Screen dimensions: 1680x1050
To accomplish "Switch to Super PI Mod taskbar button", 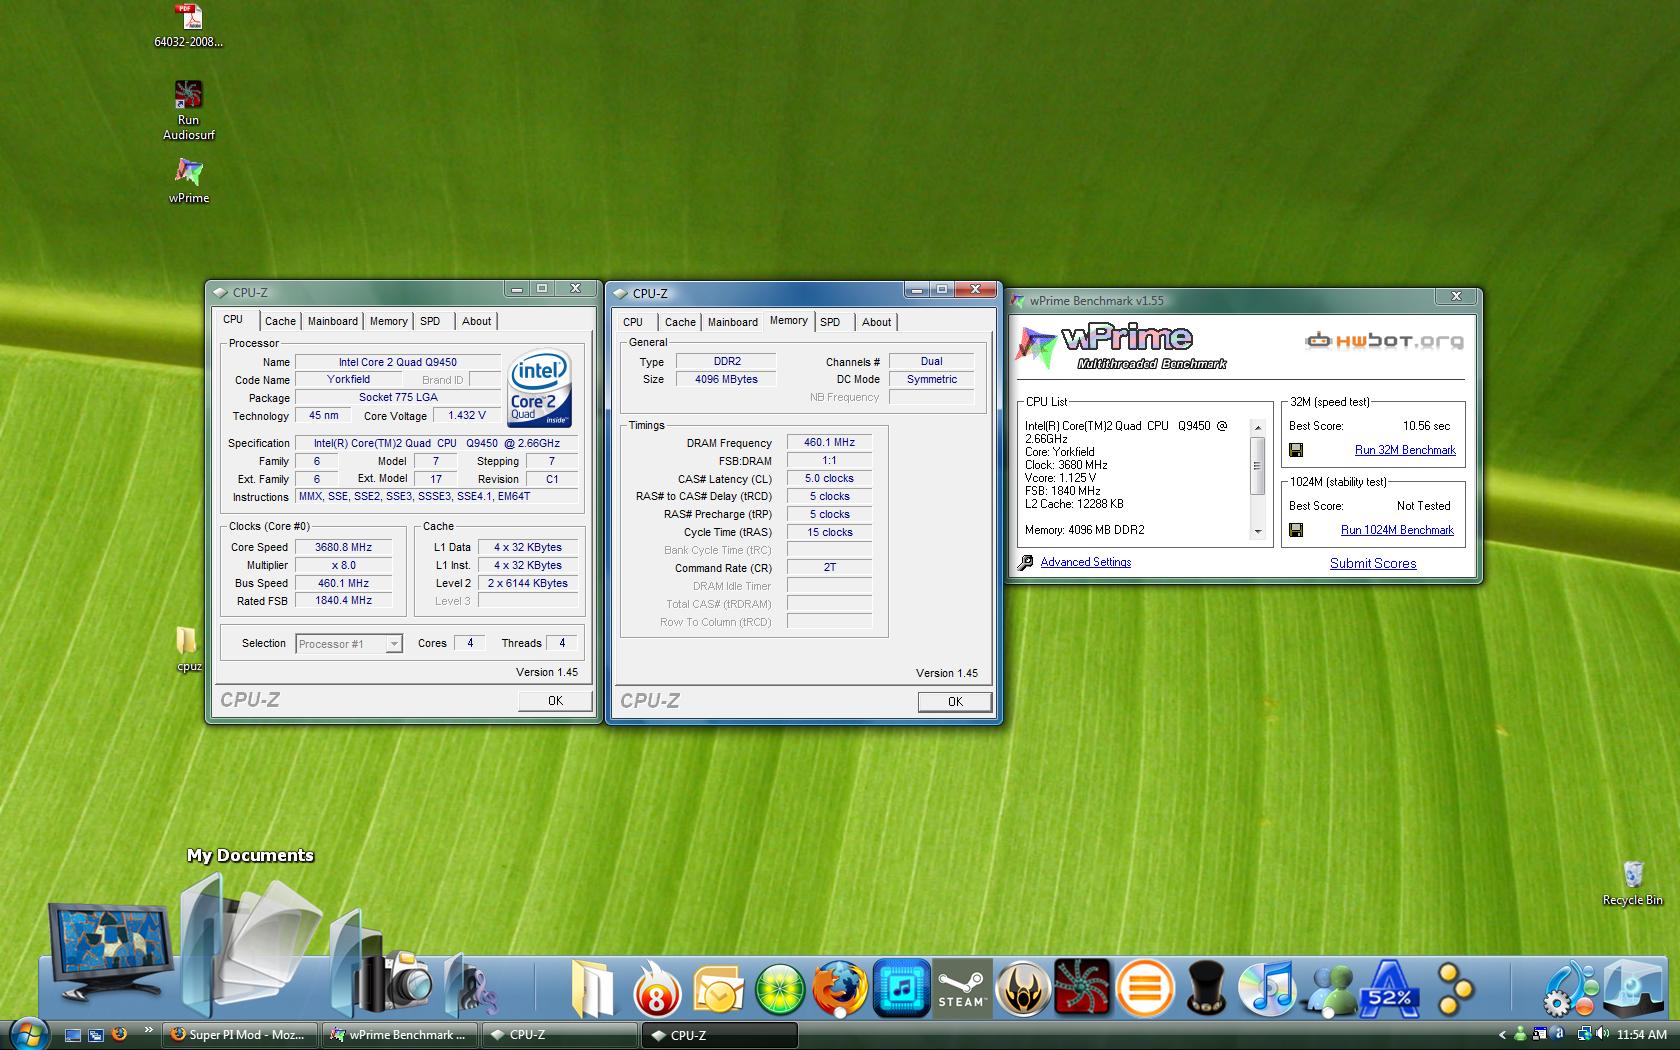I will tap(240, 1035).
